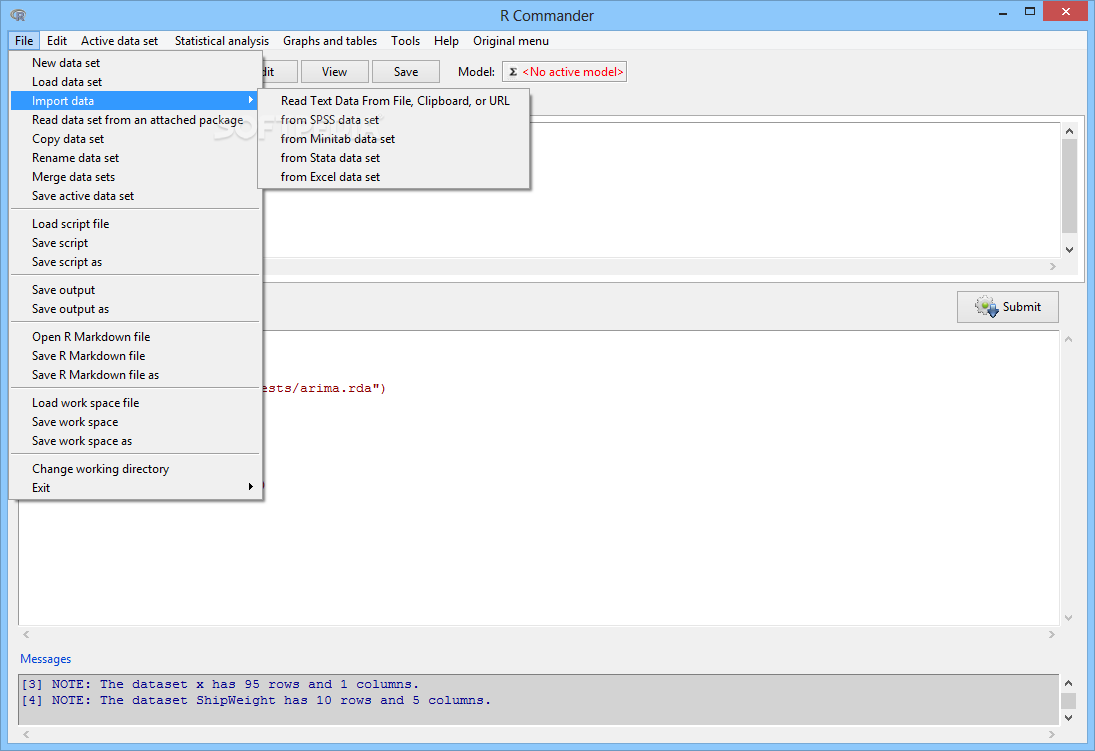Click right arrow of output horizontal scrollbar
Image resolution: width=1095 pixels, height=751 pixels.
click(x=1052, y=634)
